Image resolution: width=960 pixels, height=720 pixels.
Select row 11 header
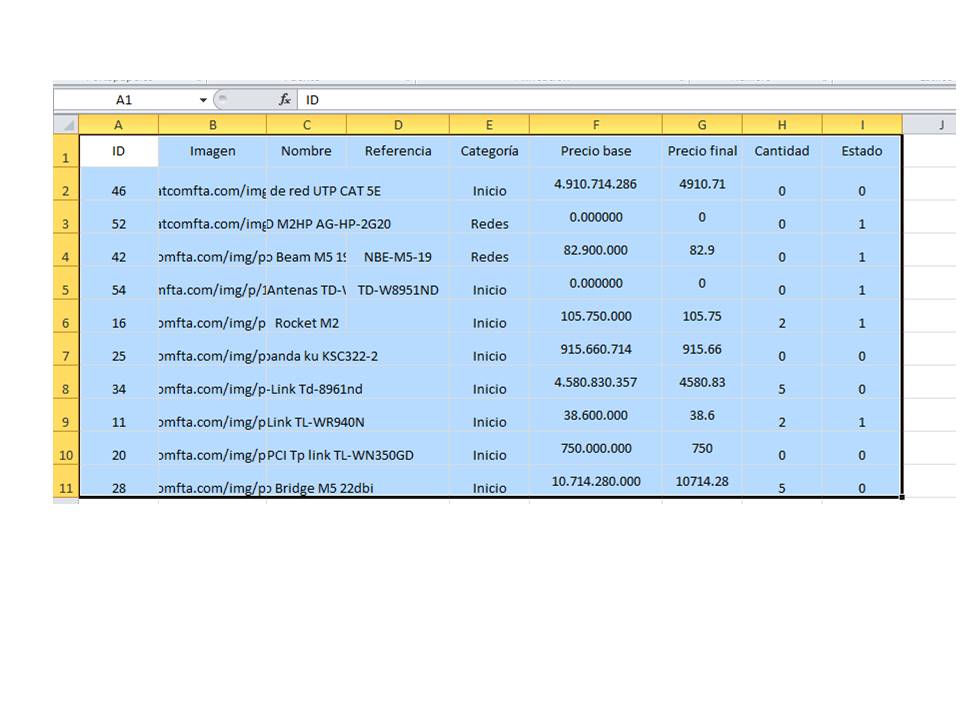tap(66, 481)
